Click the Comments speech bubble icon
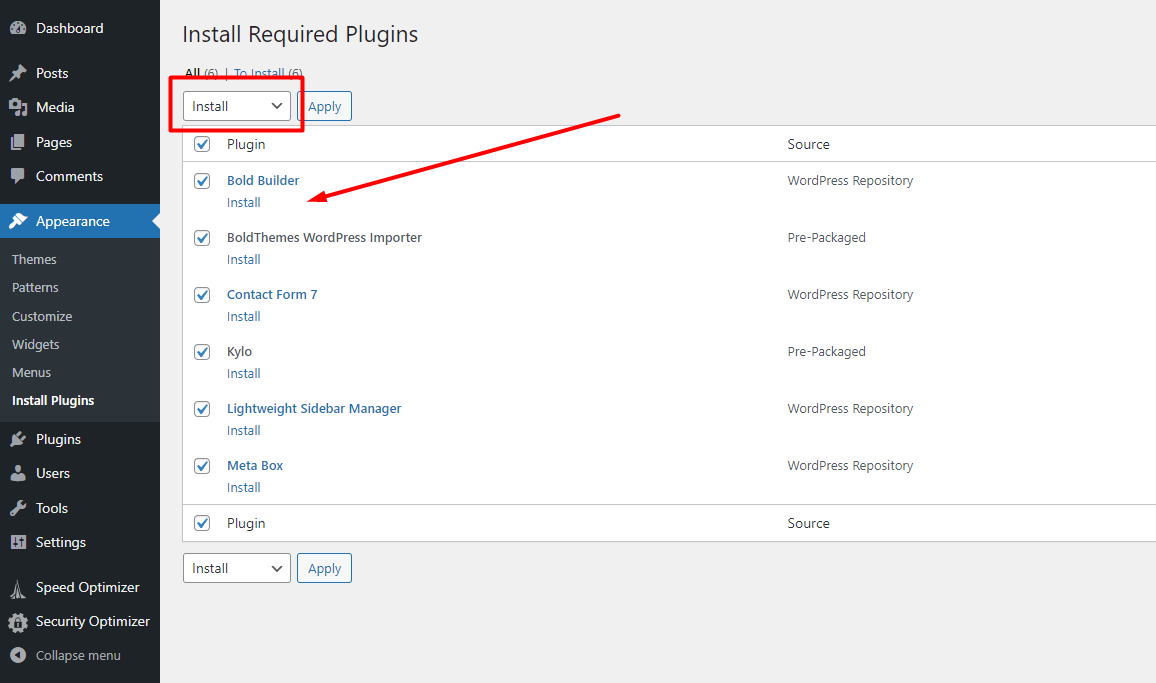Viewport: 1156px width, 683px height. (18, 176)
